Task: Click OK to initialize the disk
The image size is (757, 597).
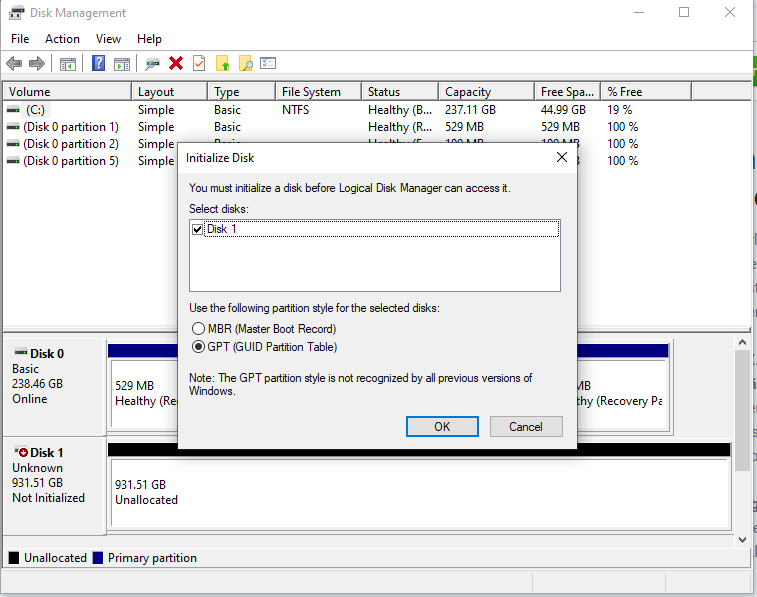Action: point(442,427)
